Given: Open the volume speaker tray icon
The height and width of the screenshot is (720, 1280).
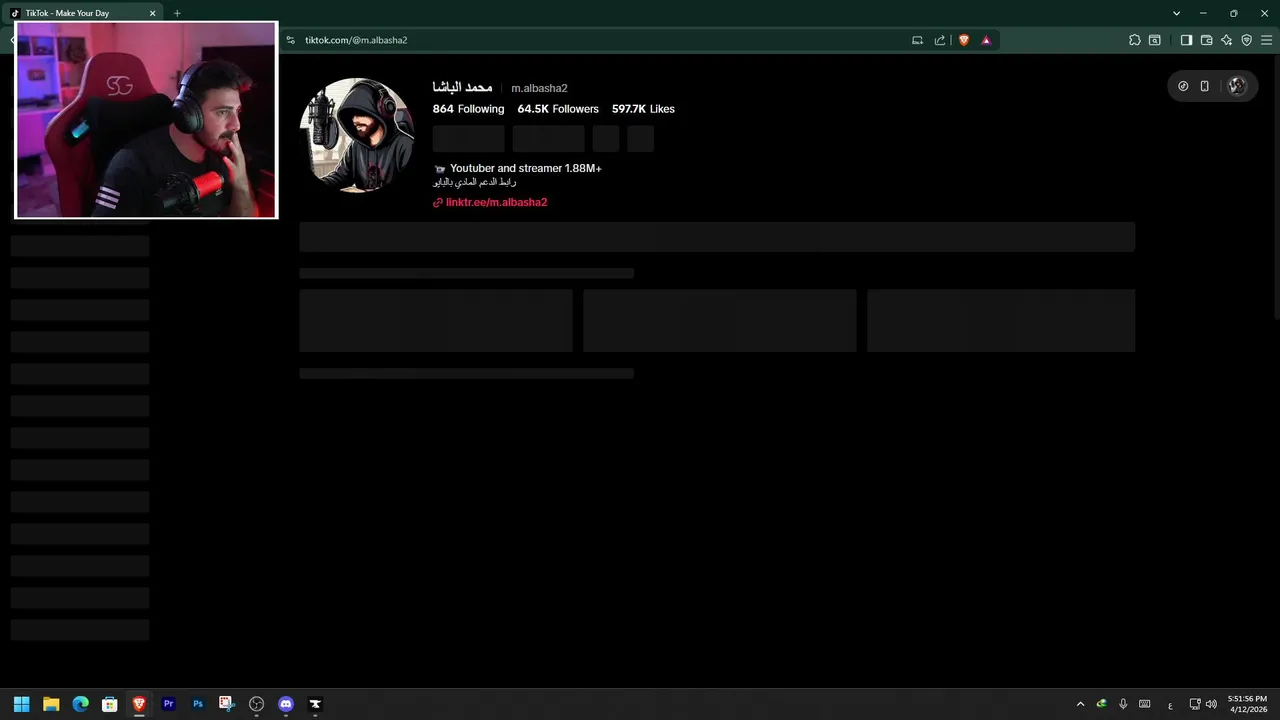Looking at the screenshot, I should pyautogui.click(x=1212, y=704).
